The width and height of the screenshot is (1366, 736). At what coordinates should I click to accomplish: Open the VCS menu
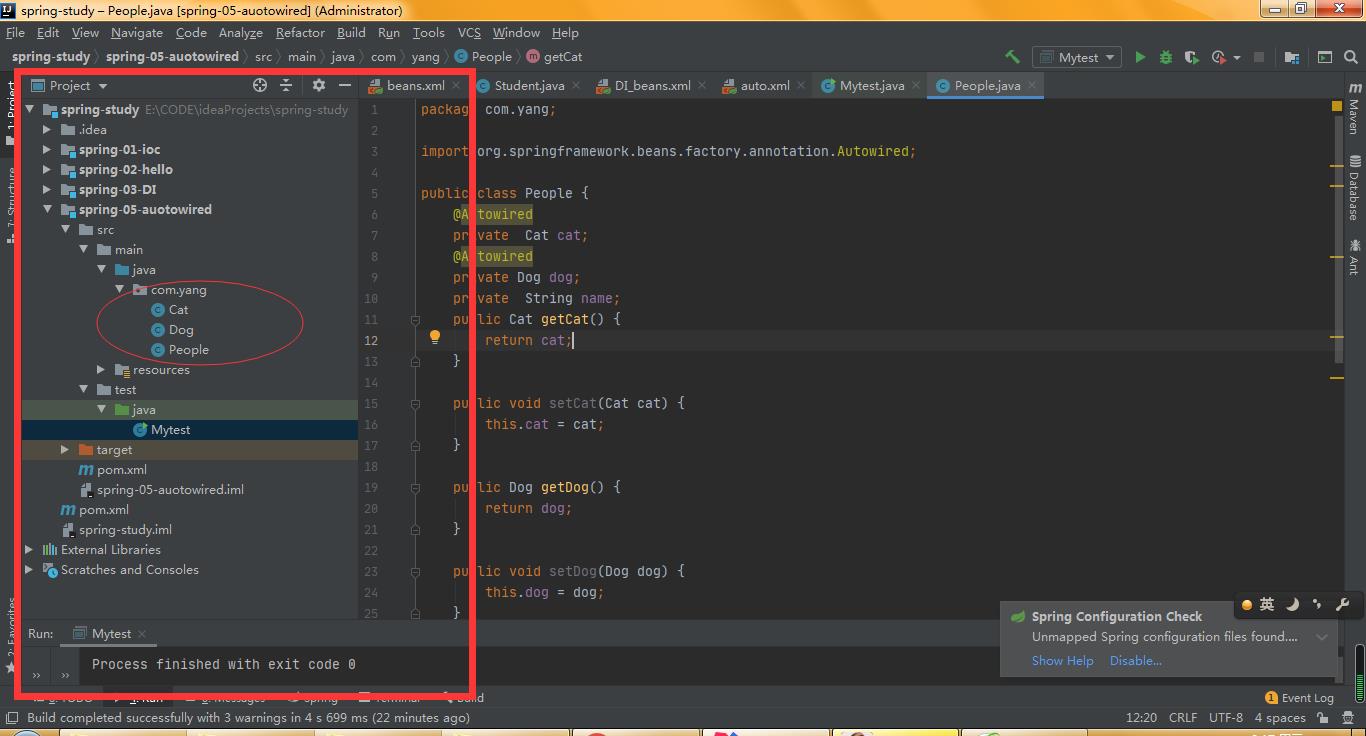point(469,32)
